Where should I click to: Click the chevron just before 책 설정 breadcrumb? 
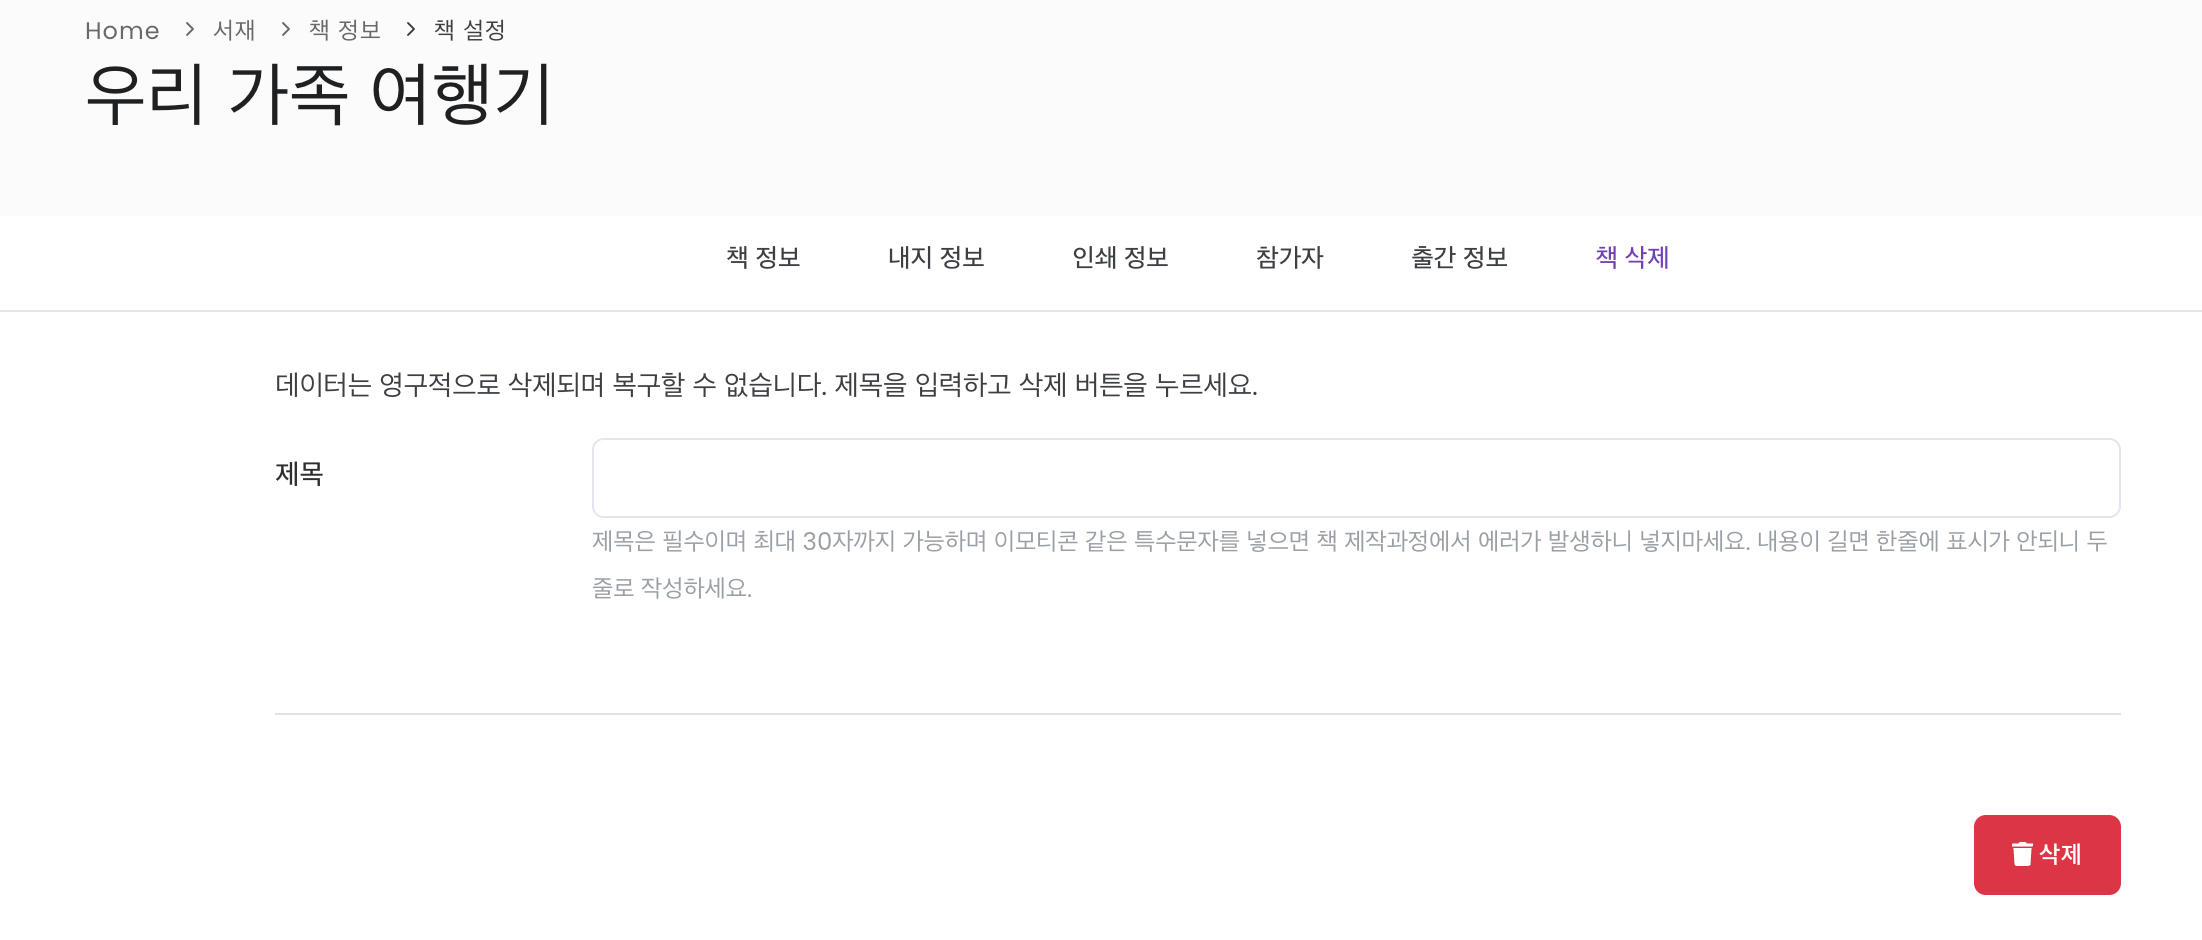click(x=410, y=29)
